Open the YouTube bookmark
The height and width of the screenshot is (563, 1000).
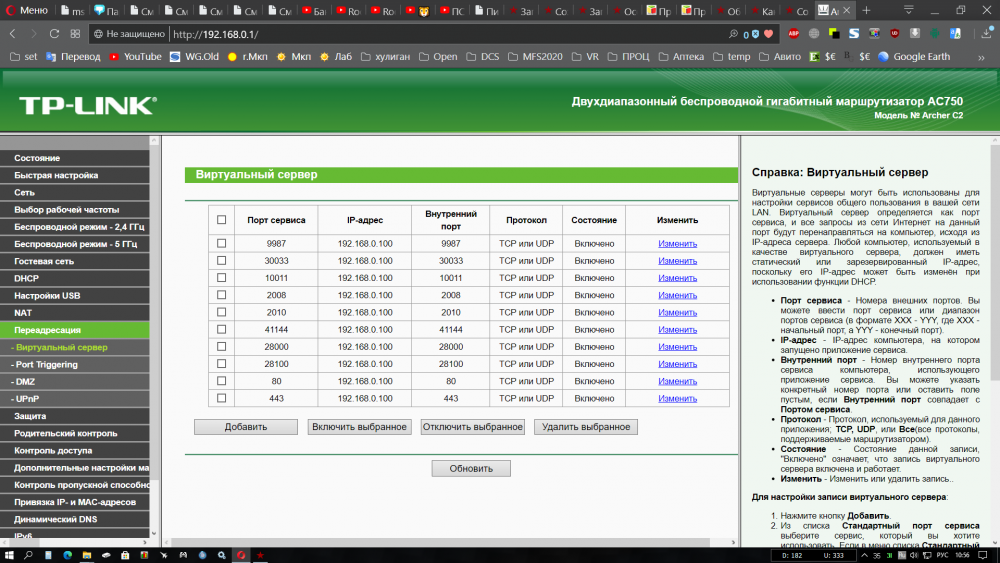click(x=135, y=57)
